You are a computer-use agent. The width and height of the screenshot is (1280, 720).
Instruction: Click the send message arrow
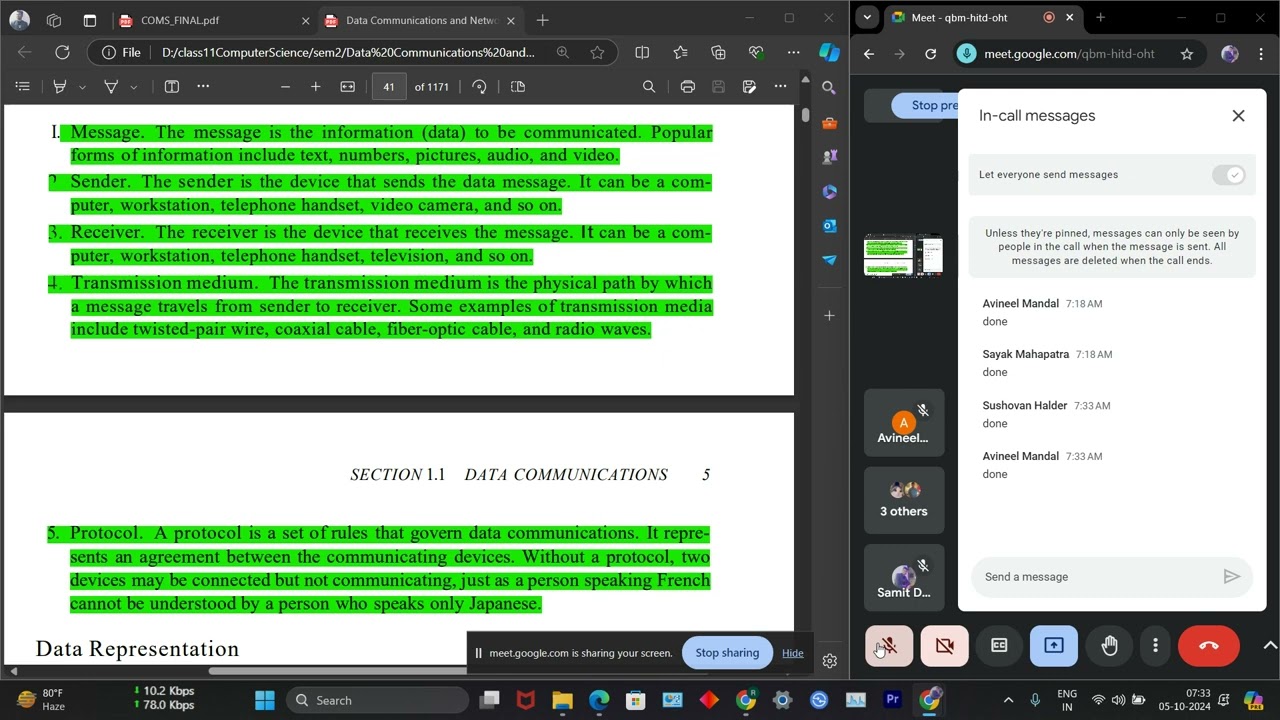pos(1231,577)
